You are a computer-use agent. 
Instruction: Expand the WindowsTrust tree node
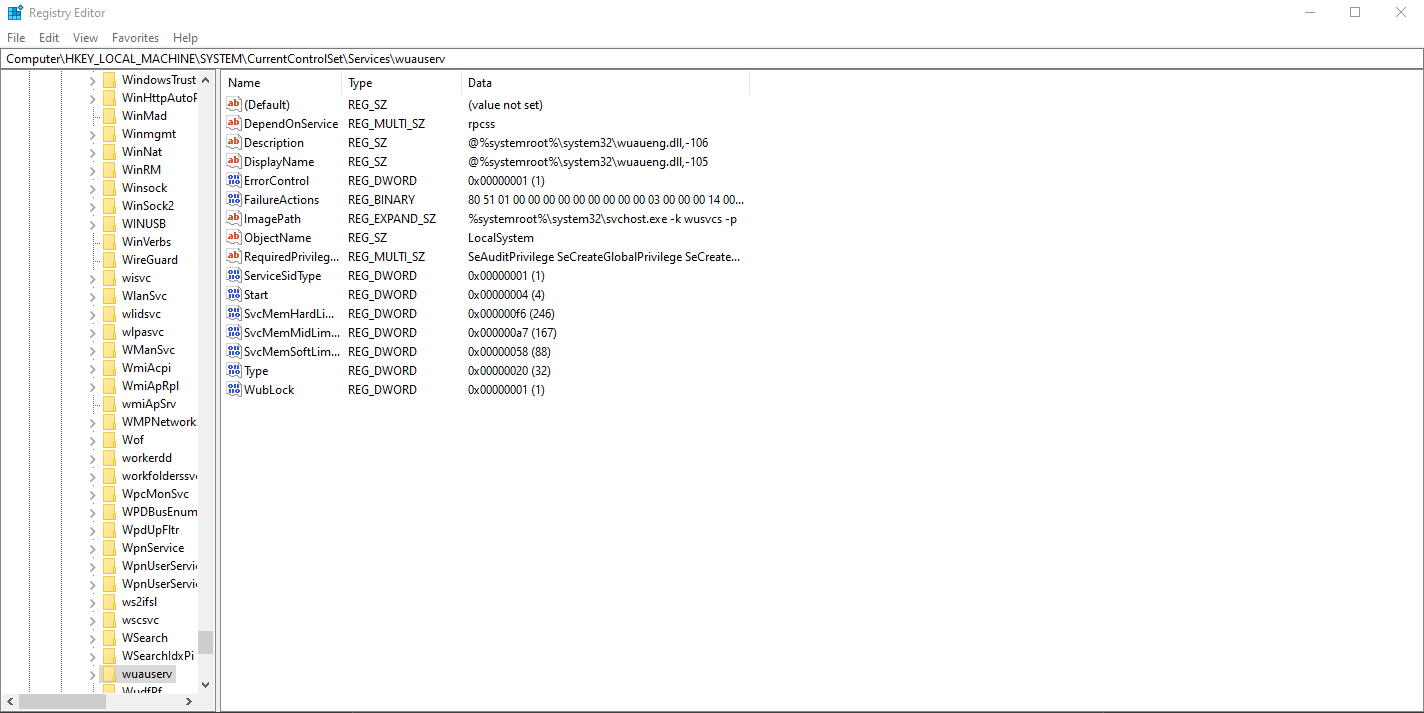[x=92, y=80]
